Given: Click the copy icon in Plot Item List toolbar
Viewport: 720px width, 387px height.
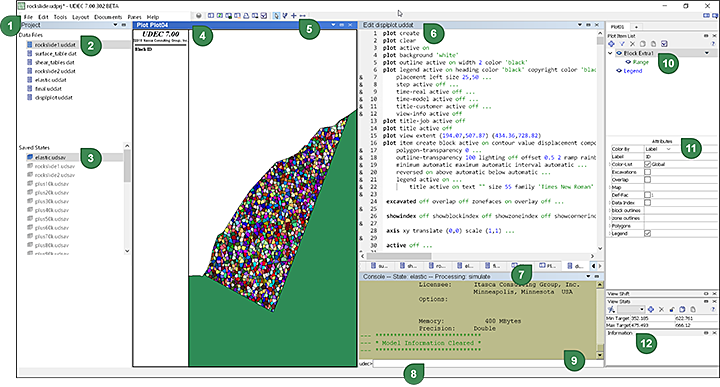Looking at the screenshot, I should [643, 44].
